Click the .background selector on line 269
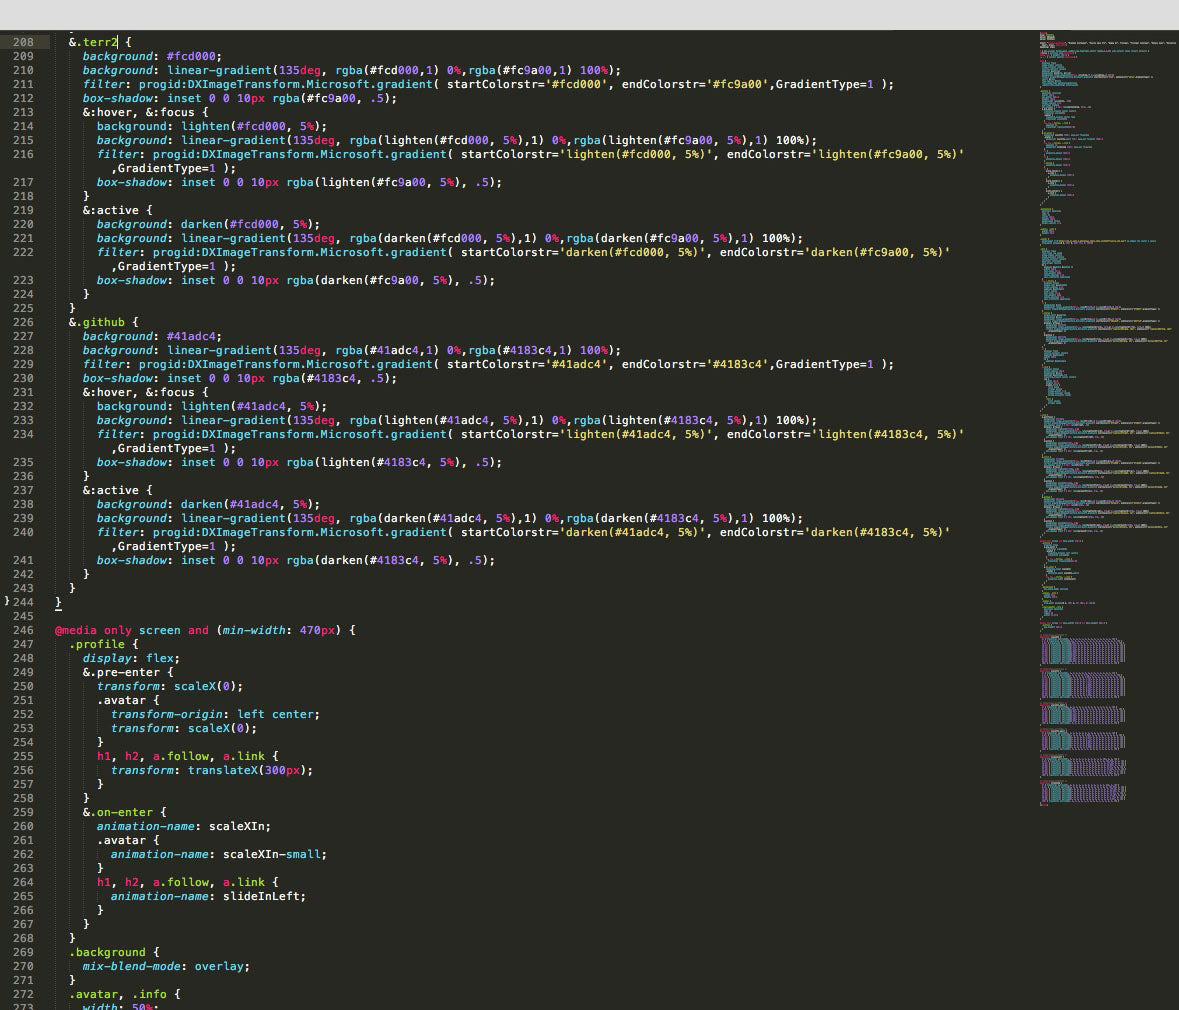1179x1010 pixels. coord(107,952)
